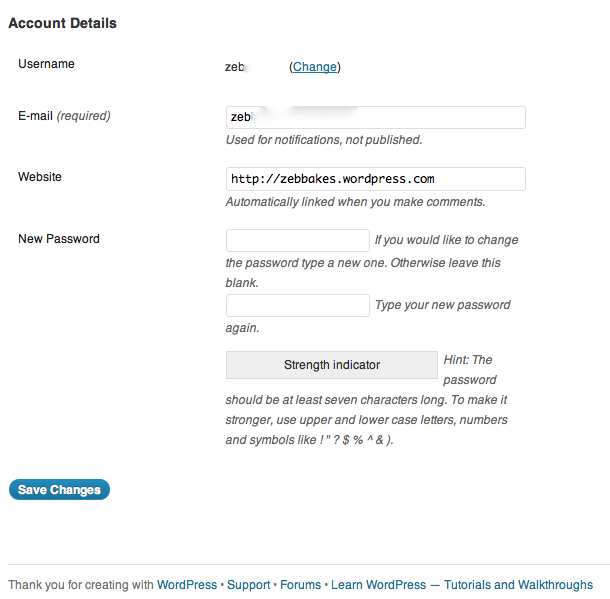
Task: Click into the Website URL field
Action: click(x=376, y=179)
